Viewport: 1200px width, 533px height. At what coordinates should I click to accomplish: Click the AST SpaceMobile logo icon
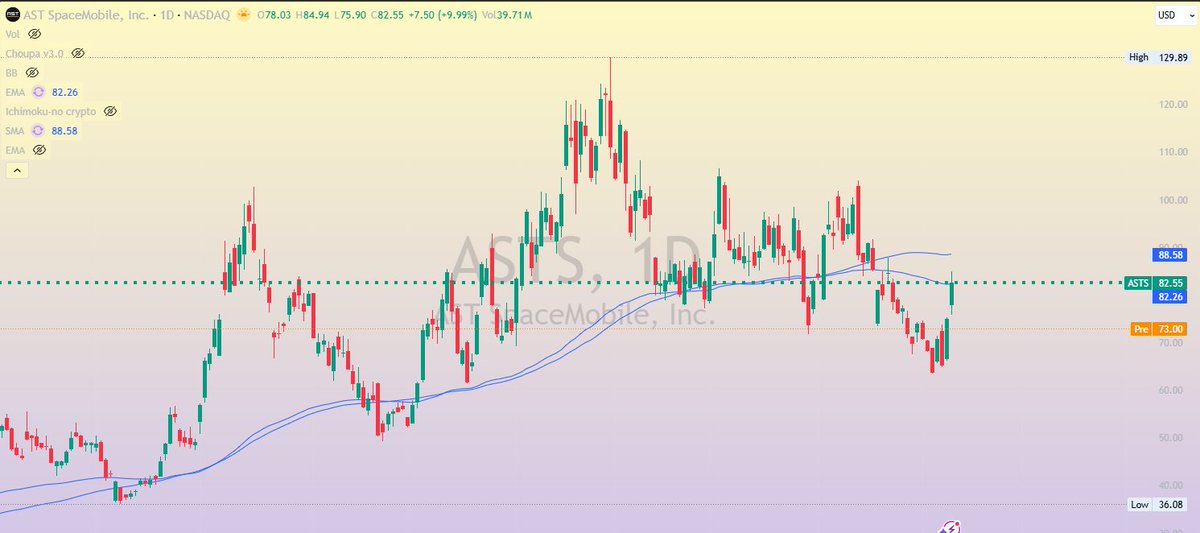(14, 15)
